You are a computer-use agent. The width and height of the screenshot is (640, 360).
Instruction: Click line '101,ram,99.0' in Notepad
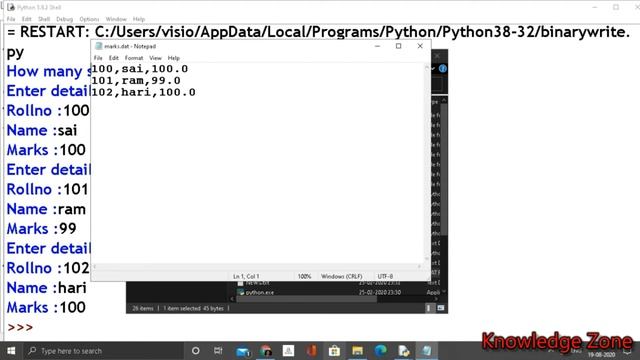136,80
